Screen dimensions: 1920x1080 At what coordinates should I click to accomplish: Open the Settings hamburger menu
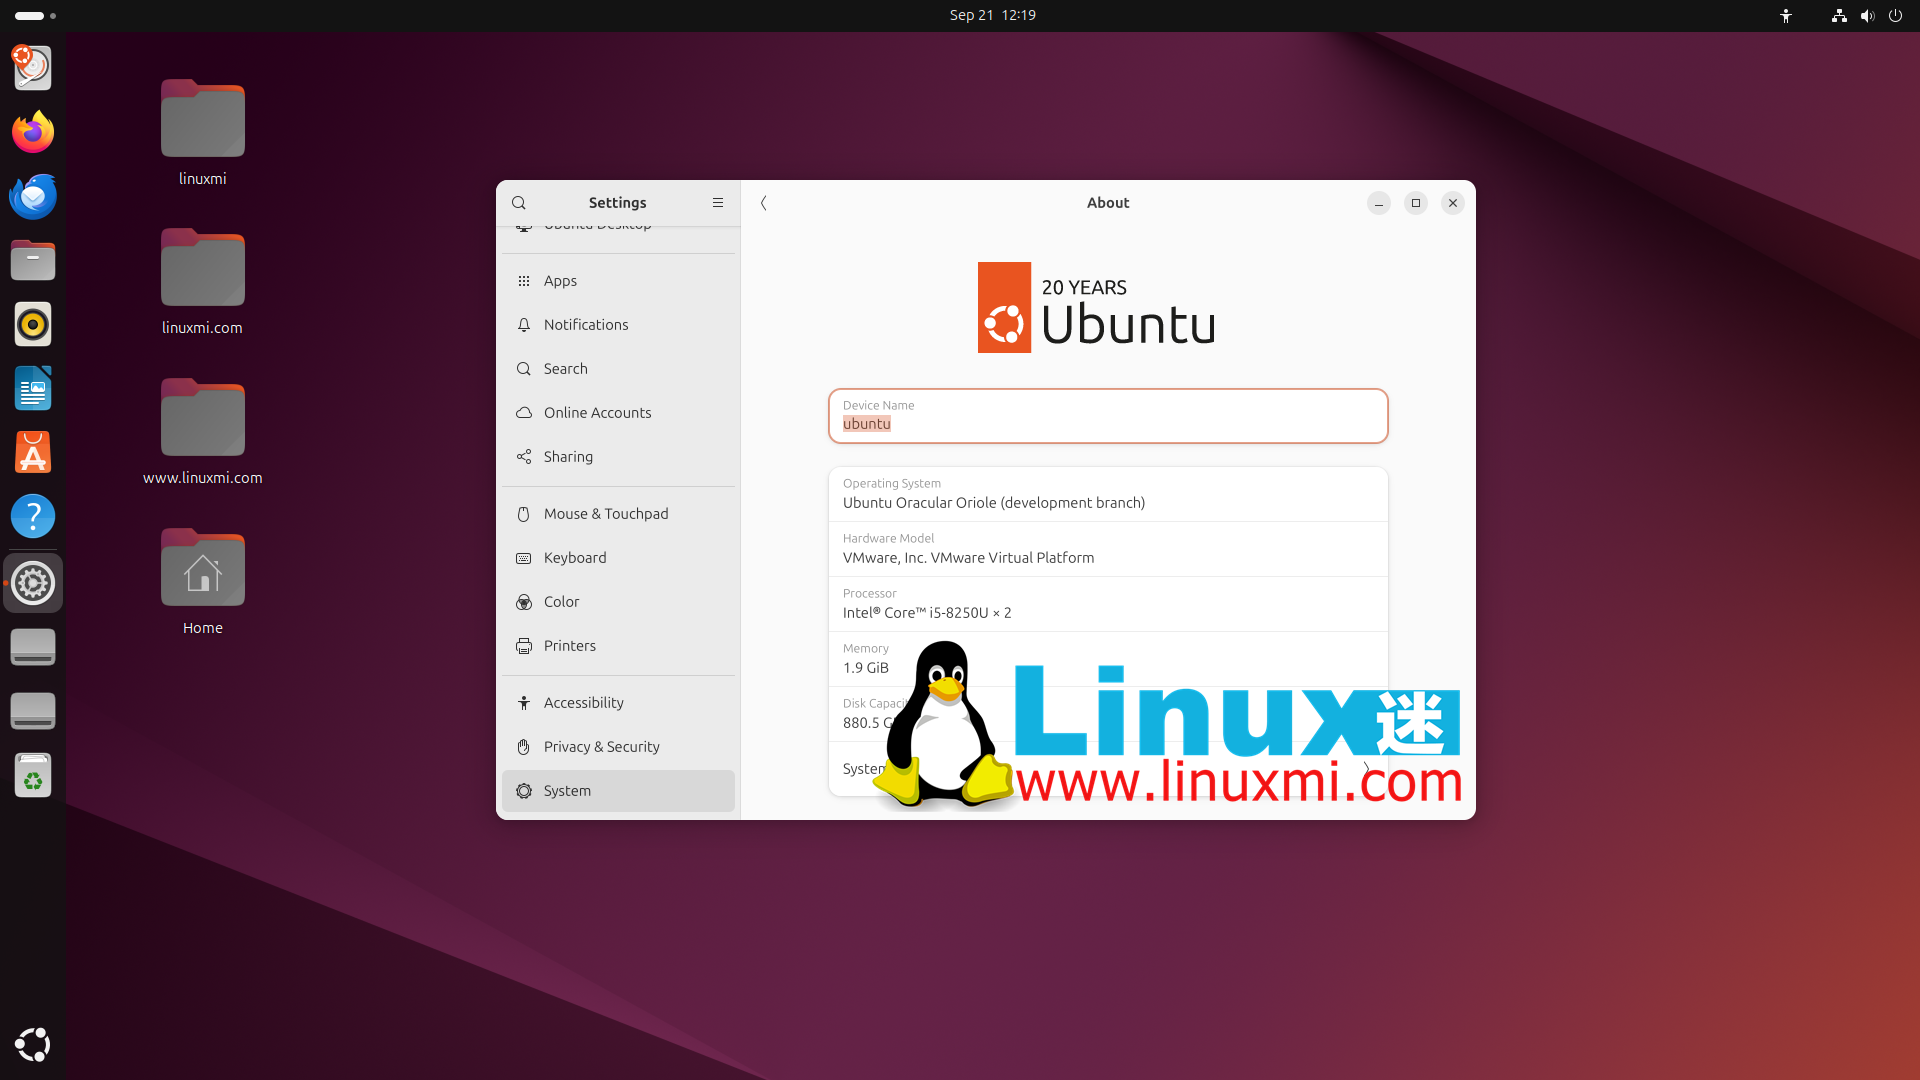(718, 203)
